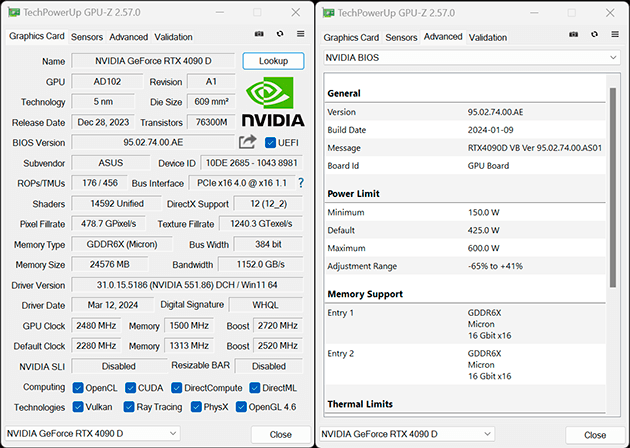Image resolution: width=630 pixels, height=448 pixels.
Task: Switch to Sensors tab in left window
Action: (87, 37)
